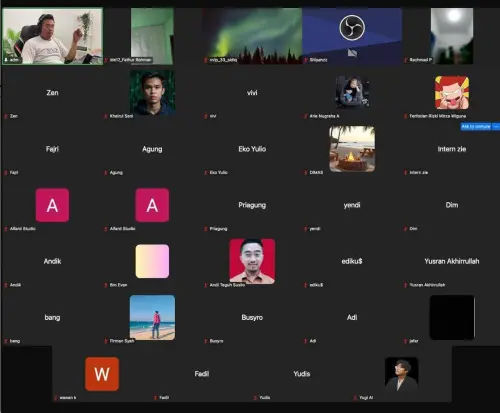The height and width of the screenshot is (413, 500).
Task: Select the red-background portrait of Andi Teguh
Action: [x=252, y=261]
